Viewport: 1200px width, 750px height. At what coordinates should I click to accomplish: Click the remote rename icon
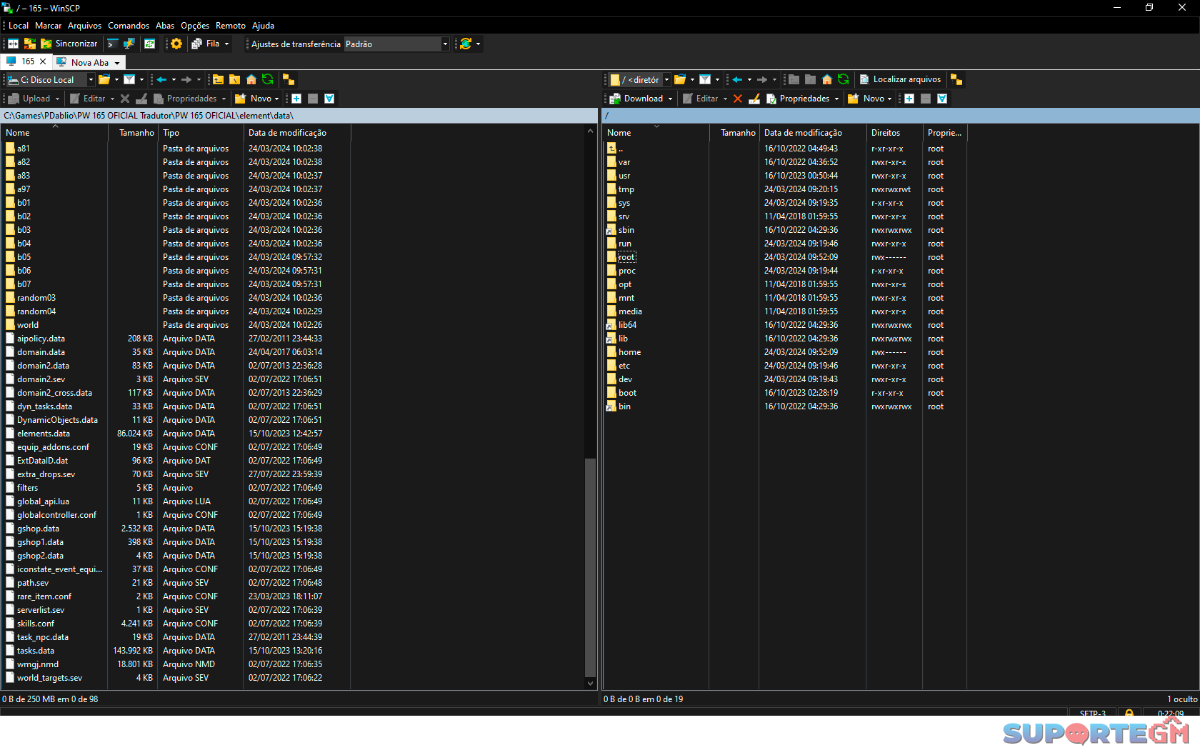click(x=755, y=99)
